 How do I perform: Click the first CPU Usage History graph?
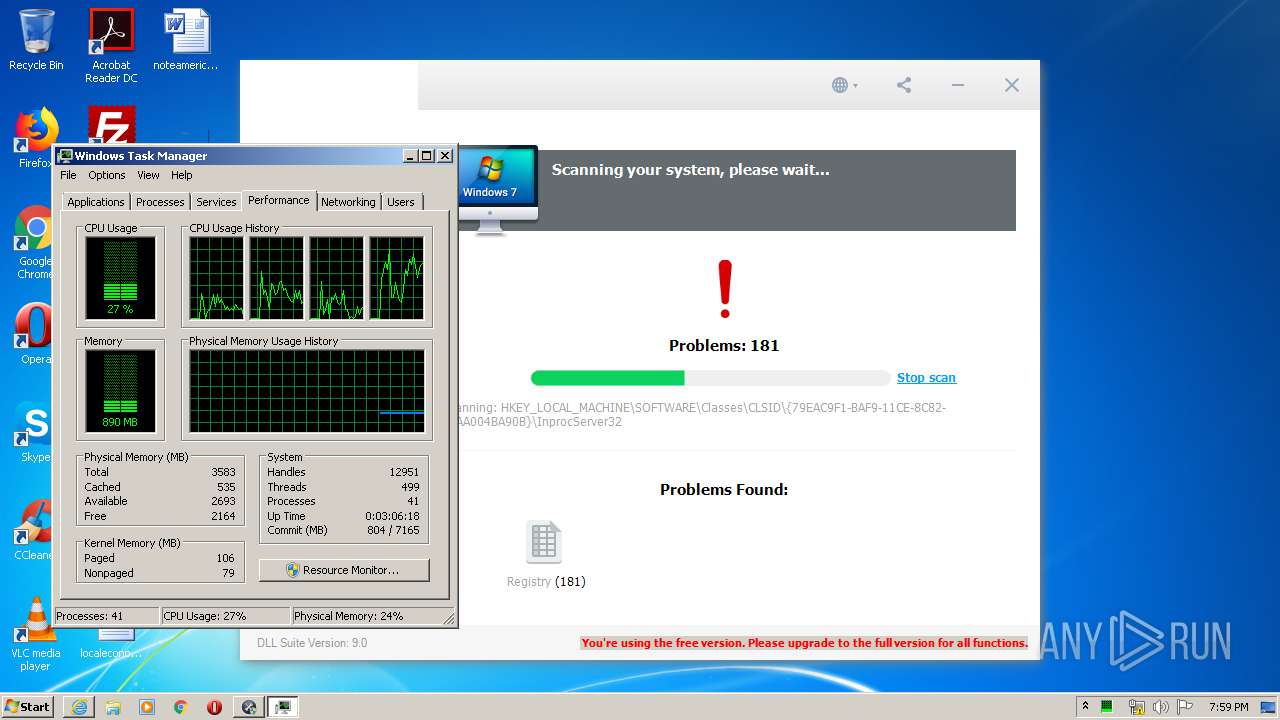point(216,278)
